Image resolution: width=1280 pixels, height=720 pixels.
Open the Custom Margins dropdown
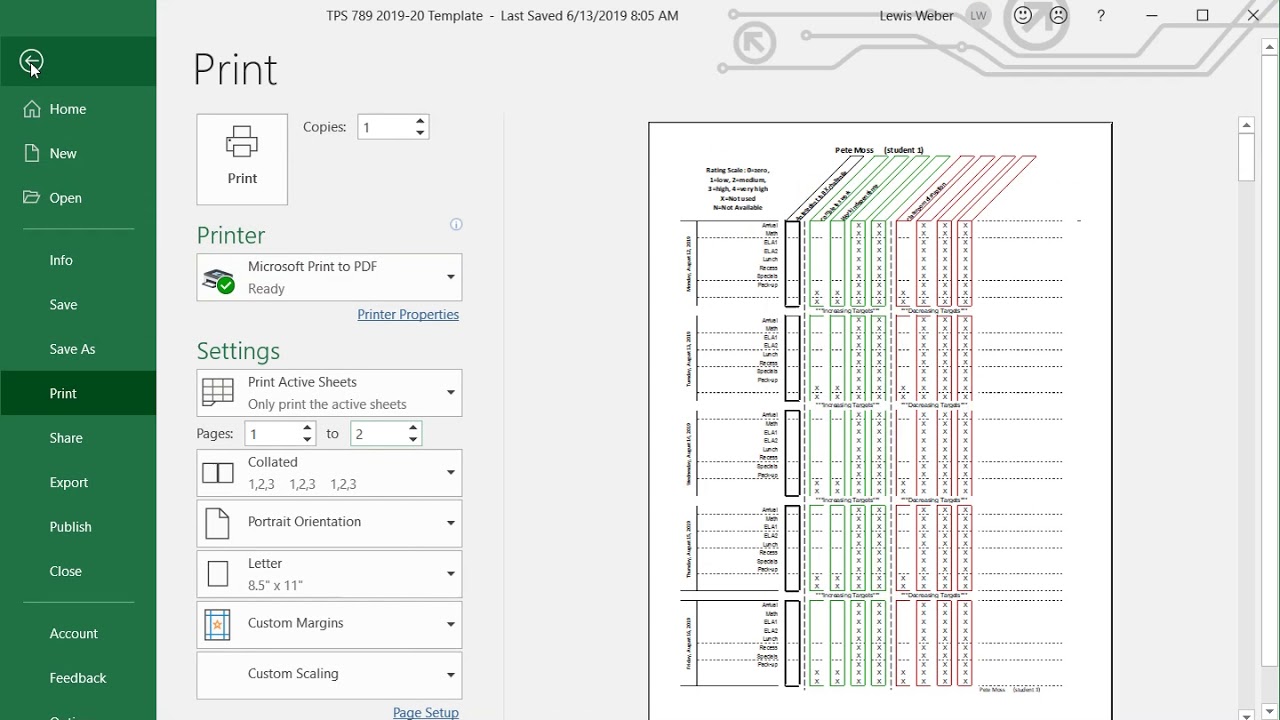click(x=450, y=624)
